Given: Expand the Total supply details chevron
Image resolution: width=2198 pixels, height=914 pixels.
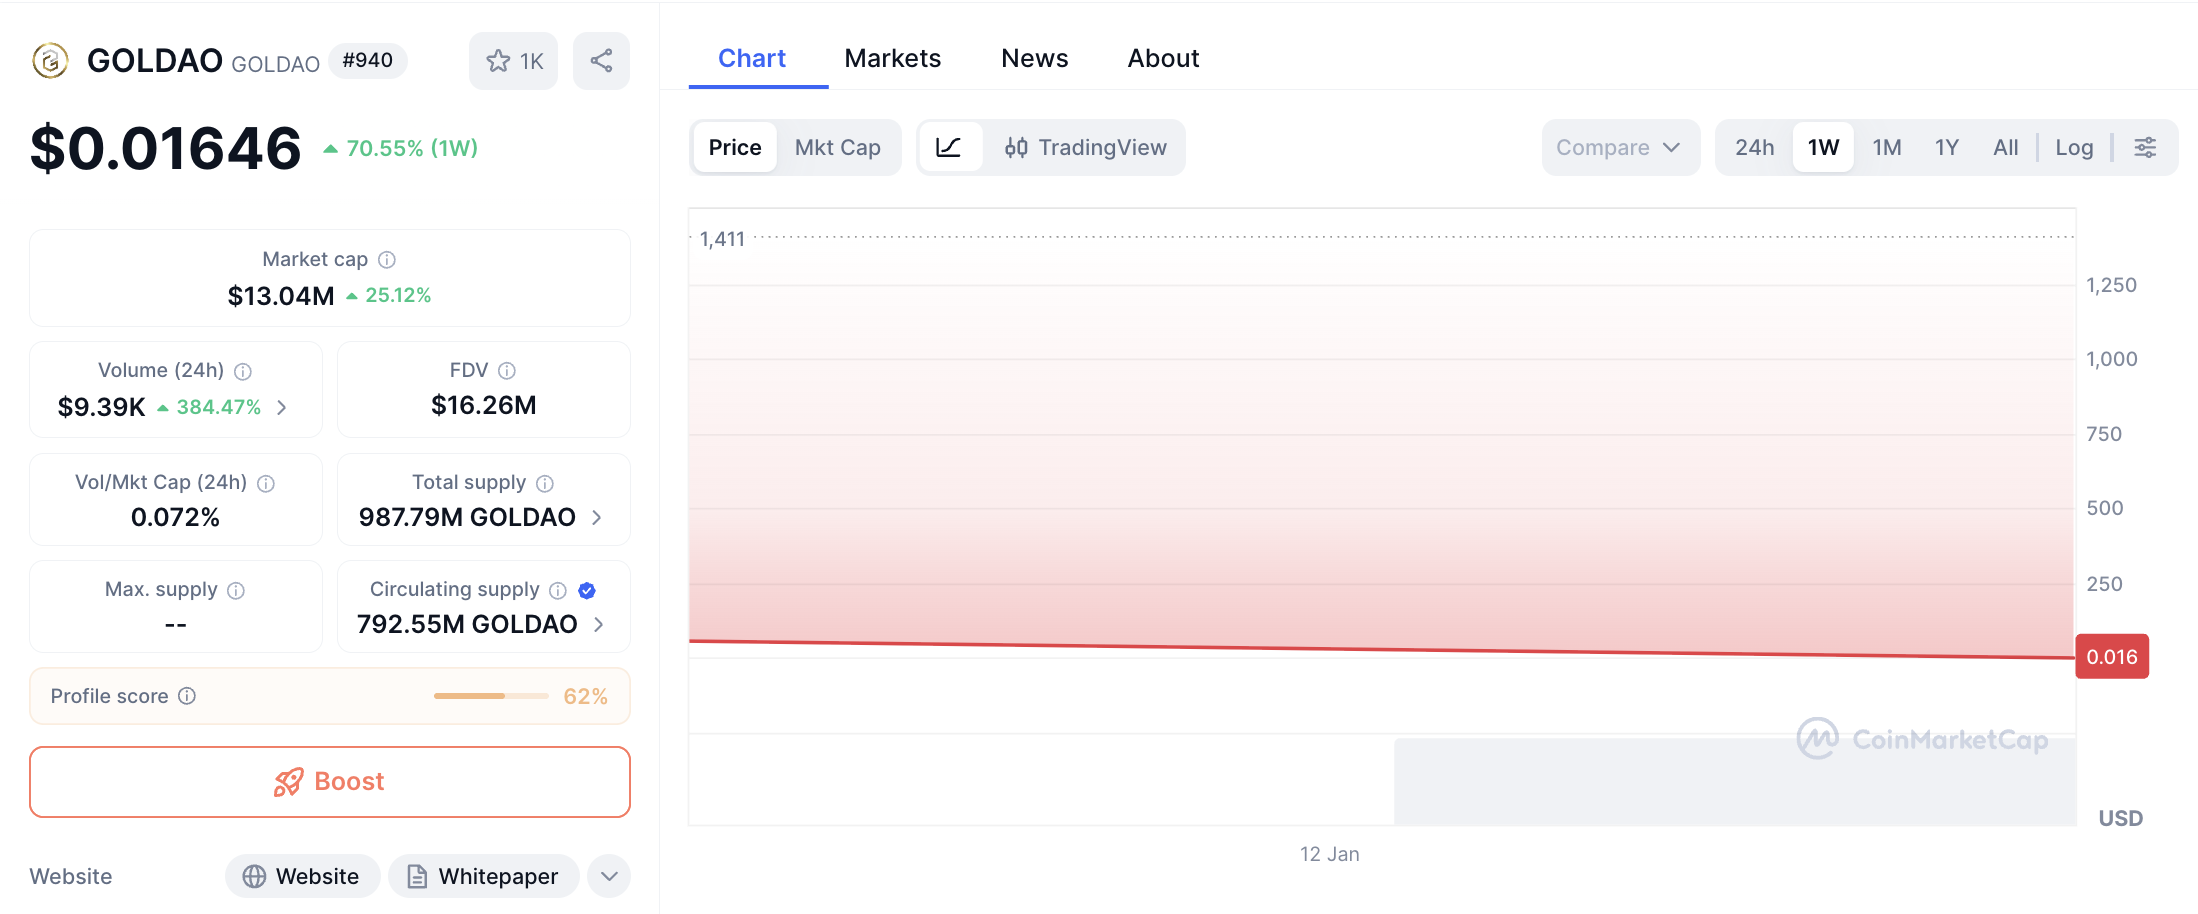Looking at the screenshot, I should pos(597,517).
